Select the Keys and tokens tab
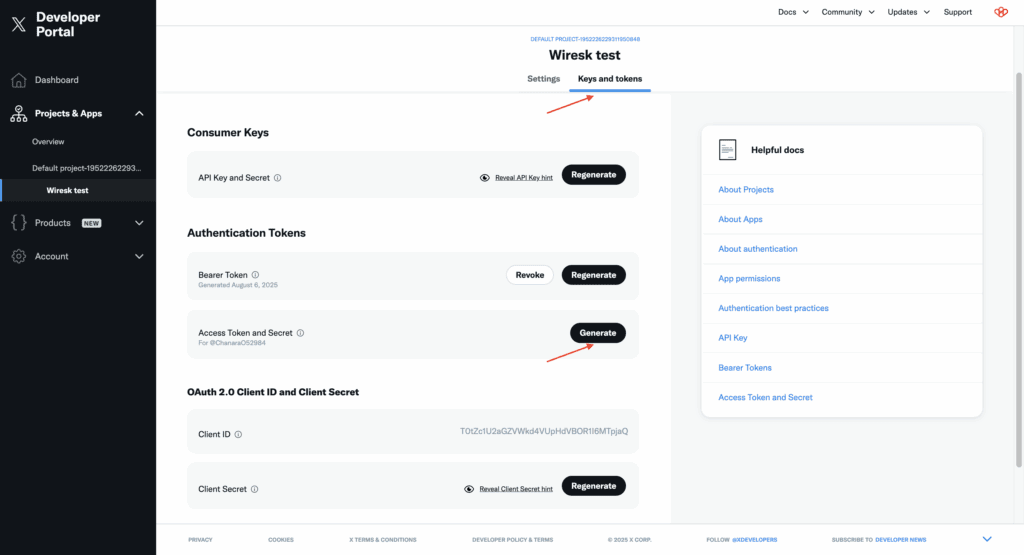 (x=610, y=78)
